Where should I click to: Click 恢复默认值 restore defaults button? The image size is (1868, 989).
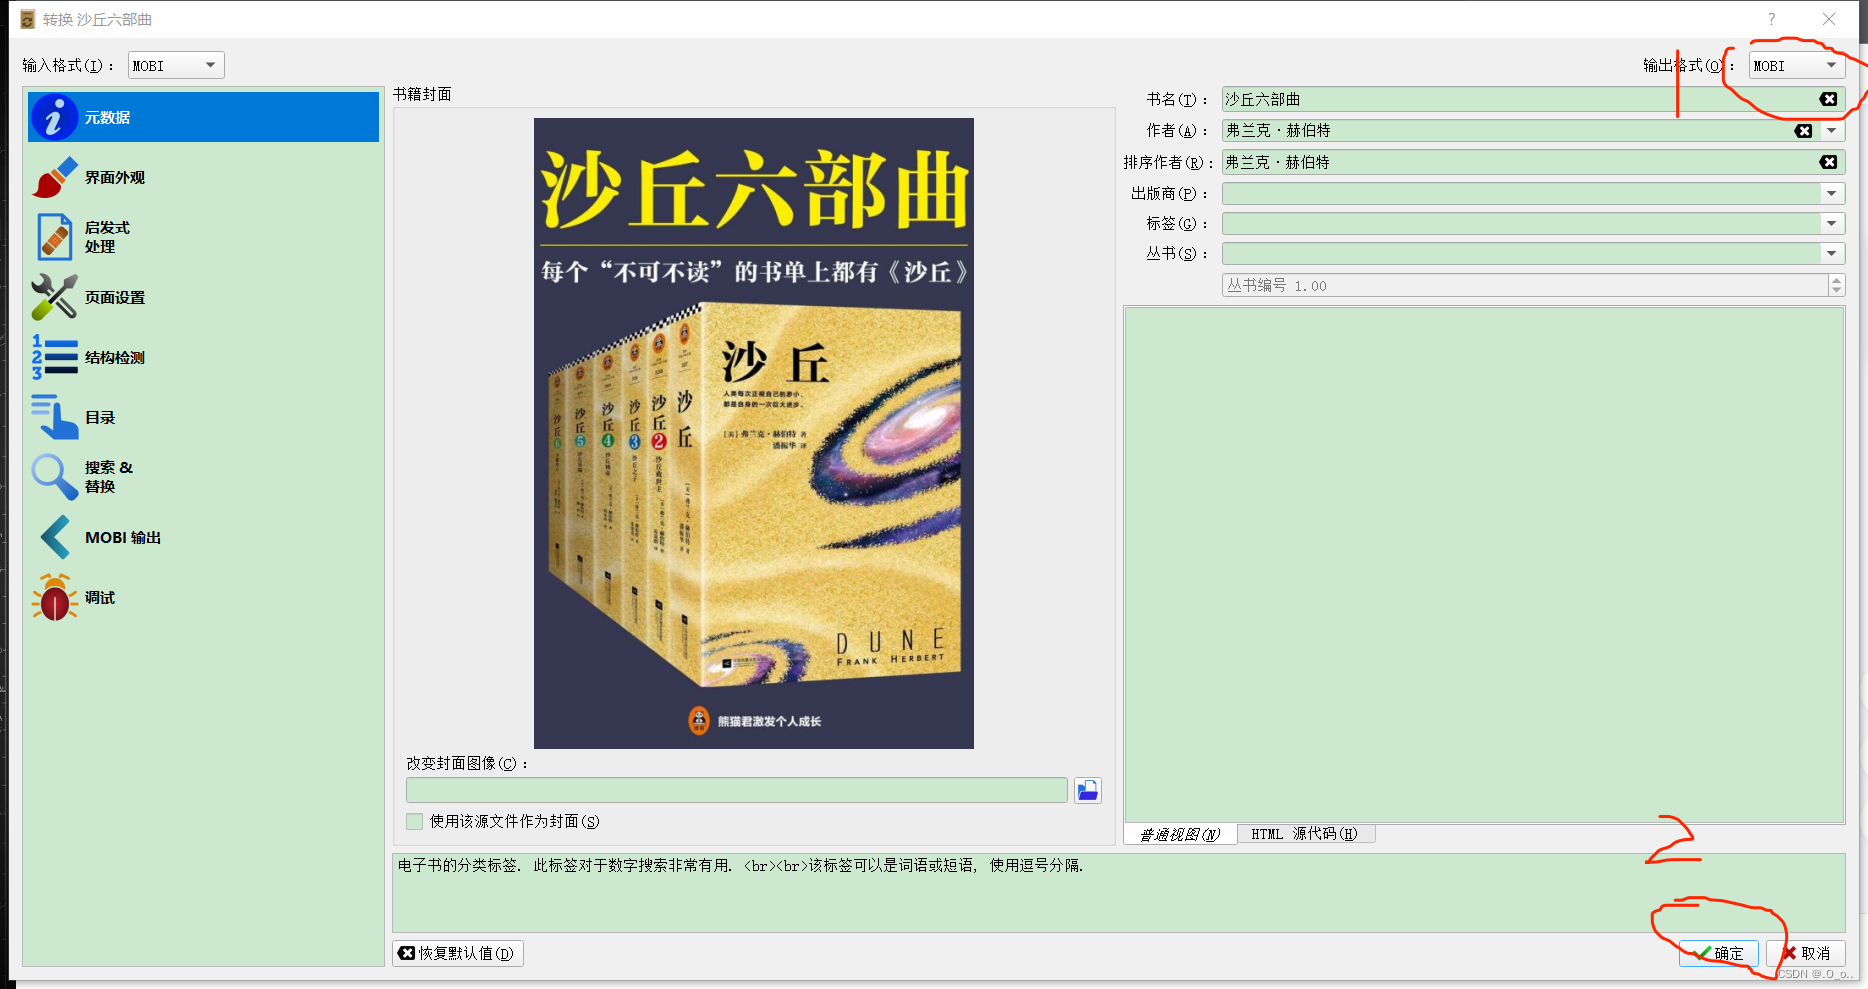click(x=458, y=953)
